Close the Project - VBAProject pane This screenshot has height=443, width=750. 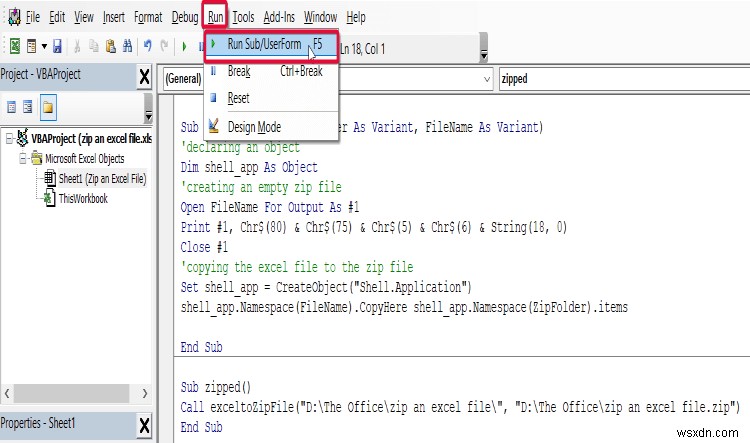coord(144,77)
